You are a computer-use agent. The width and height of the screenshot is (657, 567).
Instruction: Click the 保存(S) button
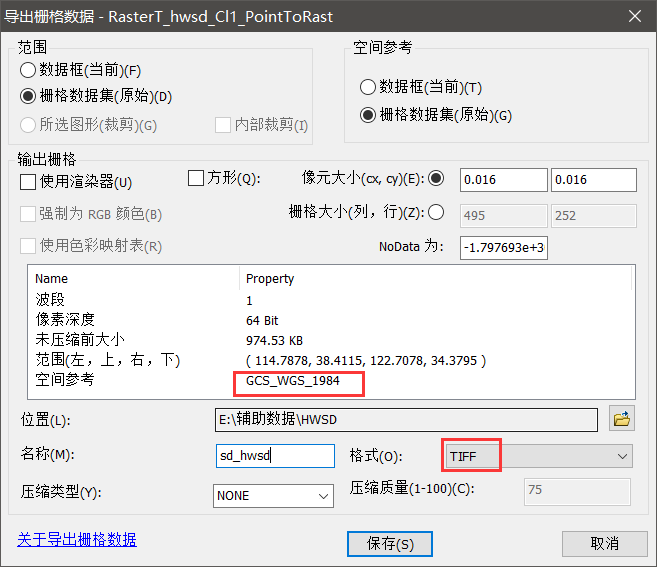pyautogui.click(x=390, y=544)
